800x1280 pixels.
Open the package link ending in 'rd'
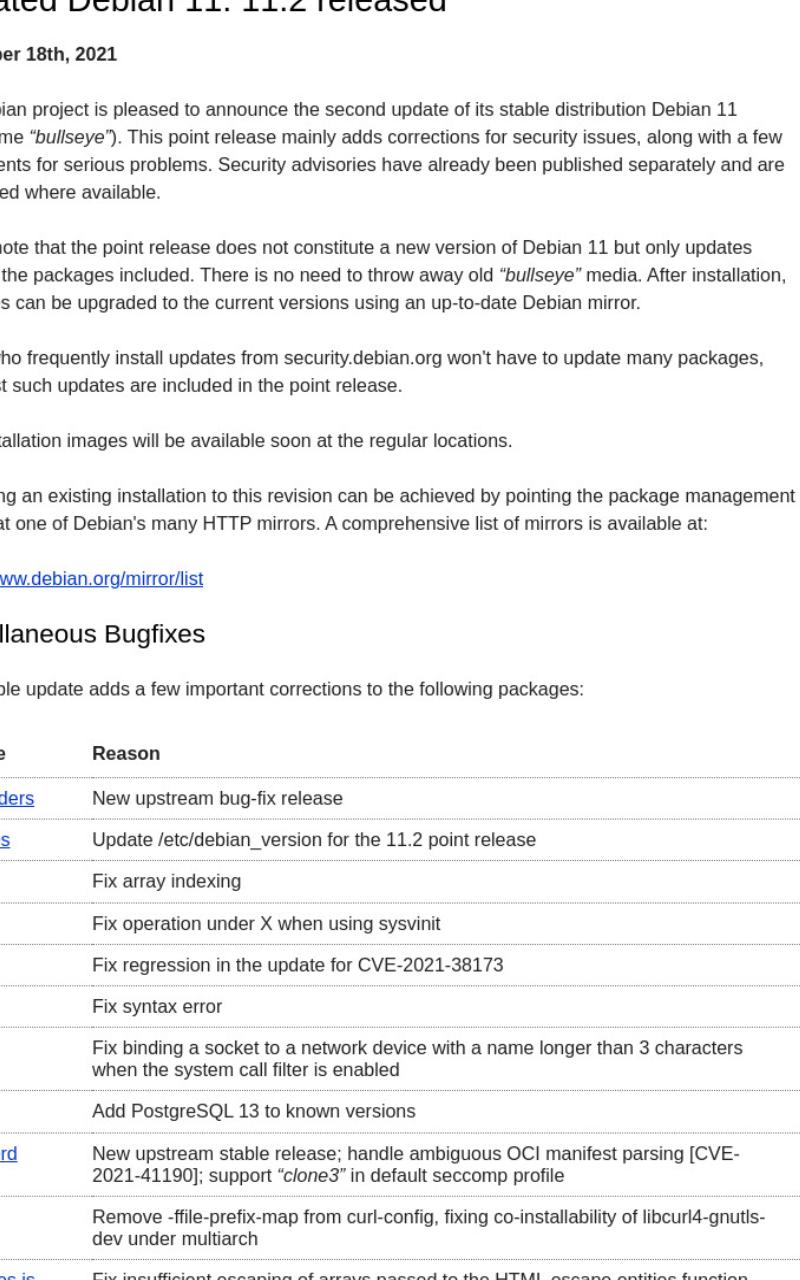pos(8,1154)
